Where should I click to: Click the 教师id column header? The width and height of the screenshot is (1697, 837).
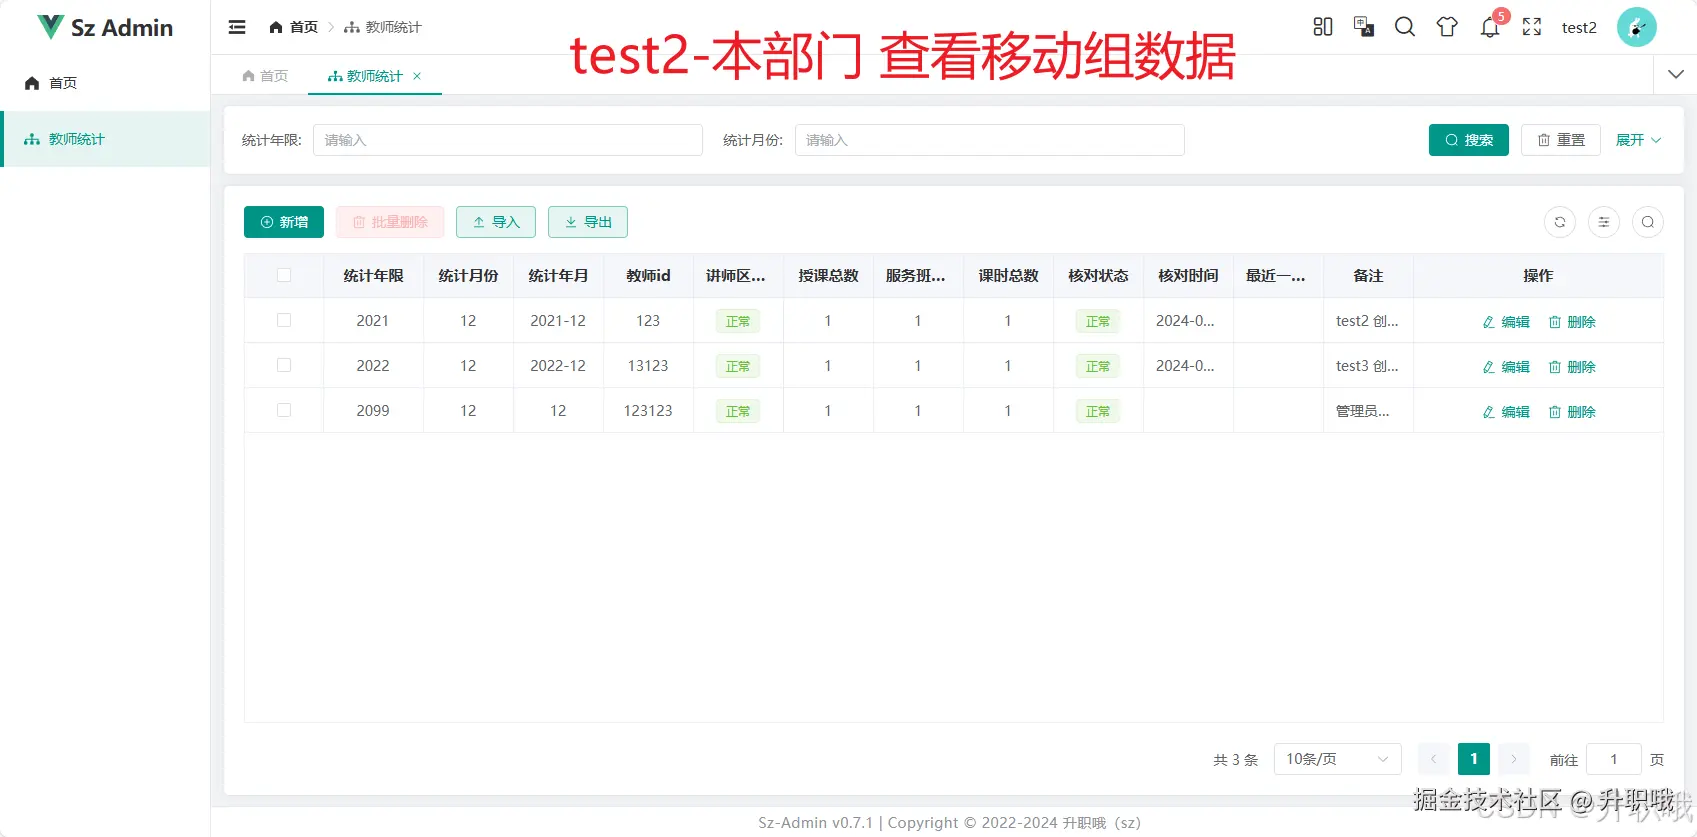(648, 275)
